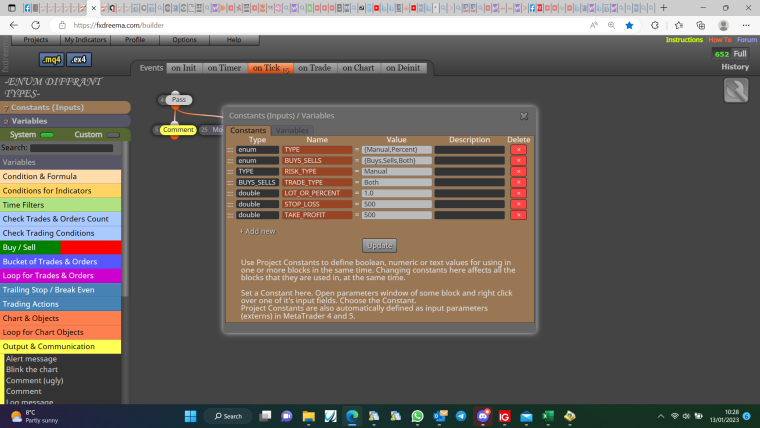This screenshot has width=760, height=428.
Task: Toggle the Custom blocks switch
Action: click(113, 135)
